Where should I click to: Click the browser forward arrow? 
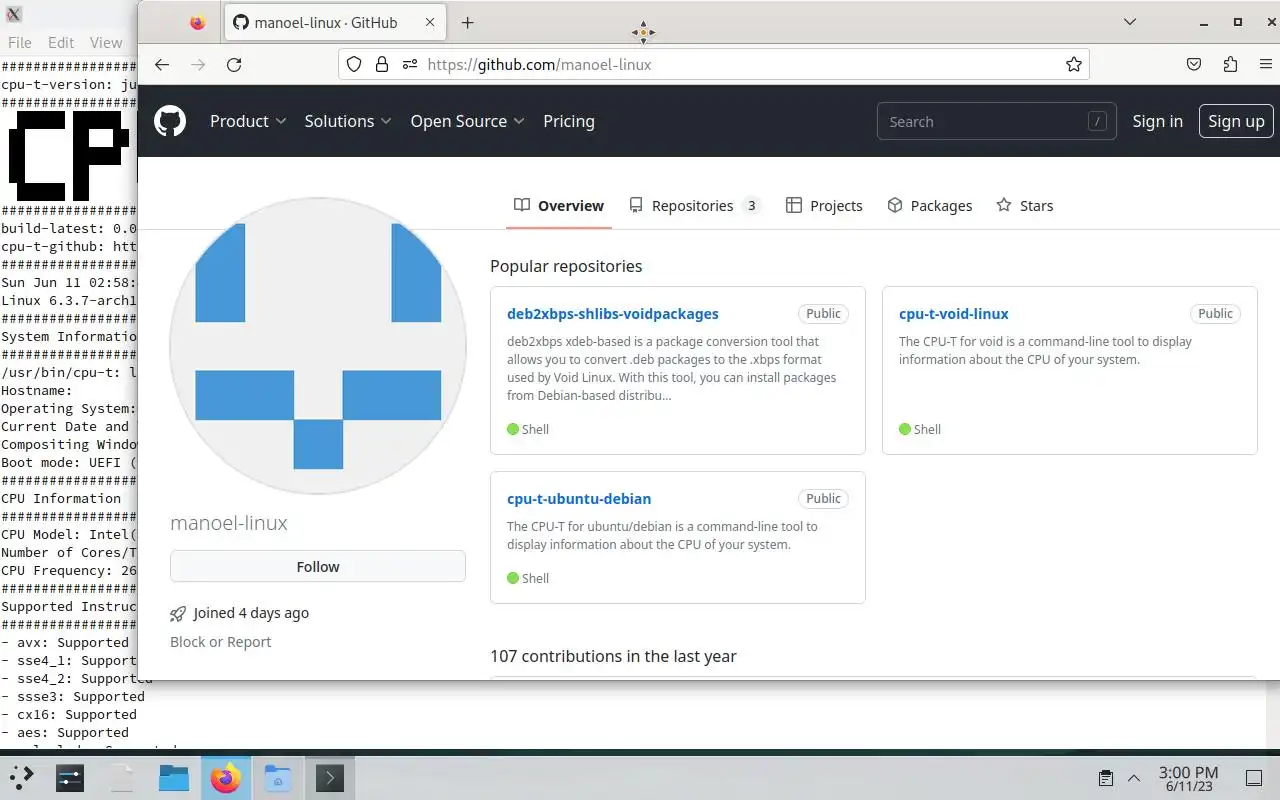click(198, 64)
